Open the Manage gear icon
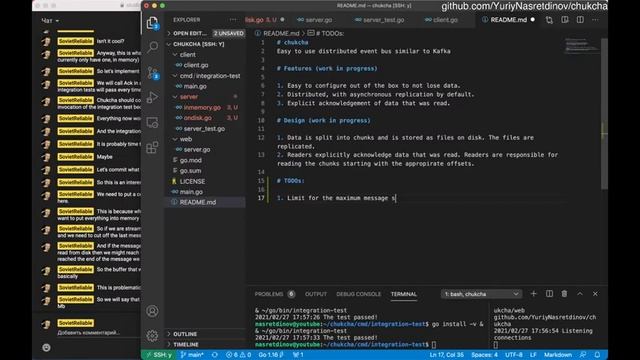This screenshot has height=360, width=640. click(152, 336)
